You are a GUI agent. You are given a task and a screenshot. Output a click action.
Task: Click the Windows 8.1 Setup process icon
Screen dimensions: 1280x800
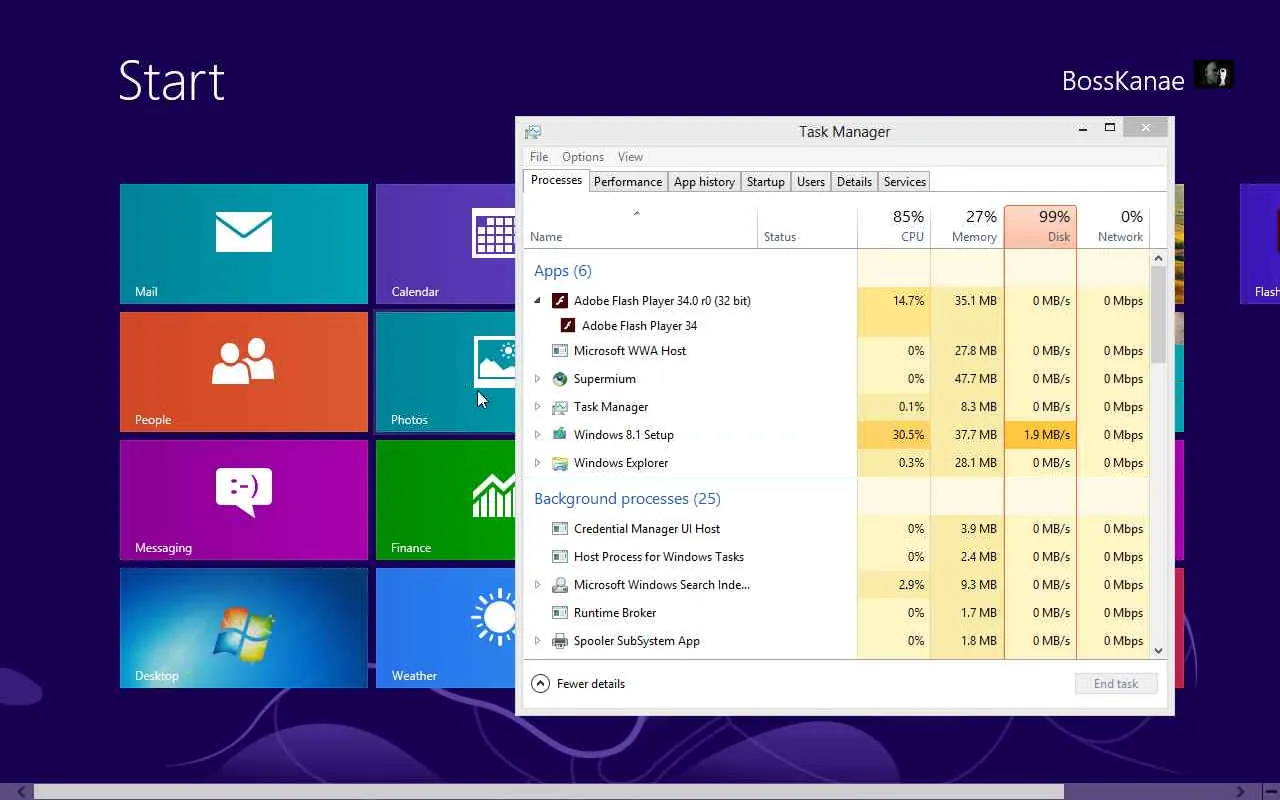pos(560,435)
